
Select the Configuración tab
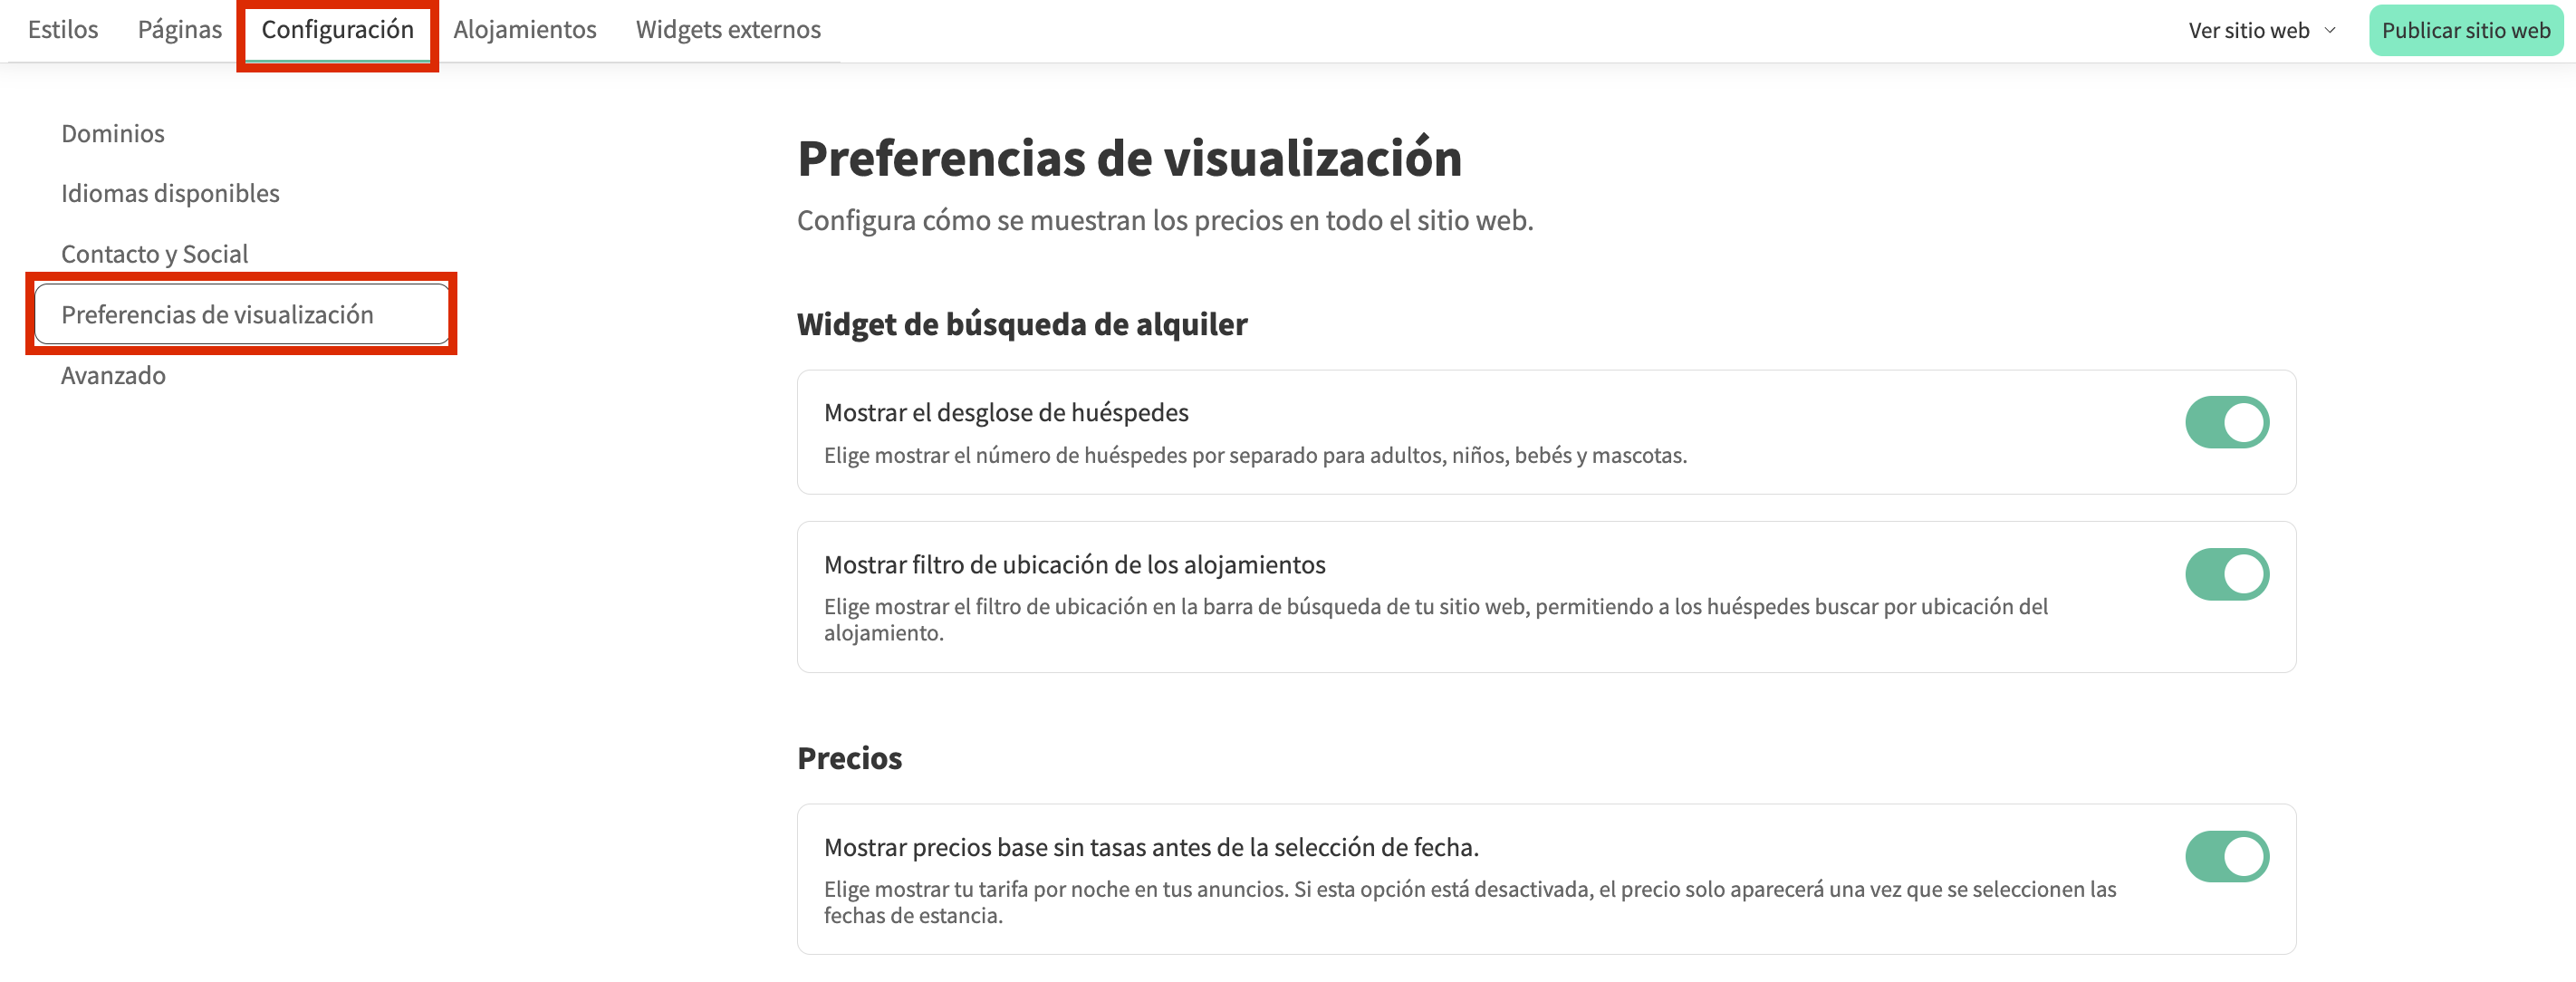[337, 30]
